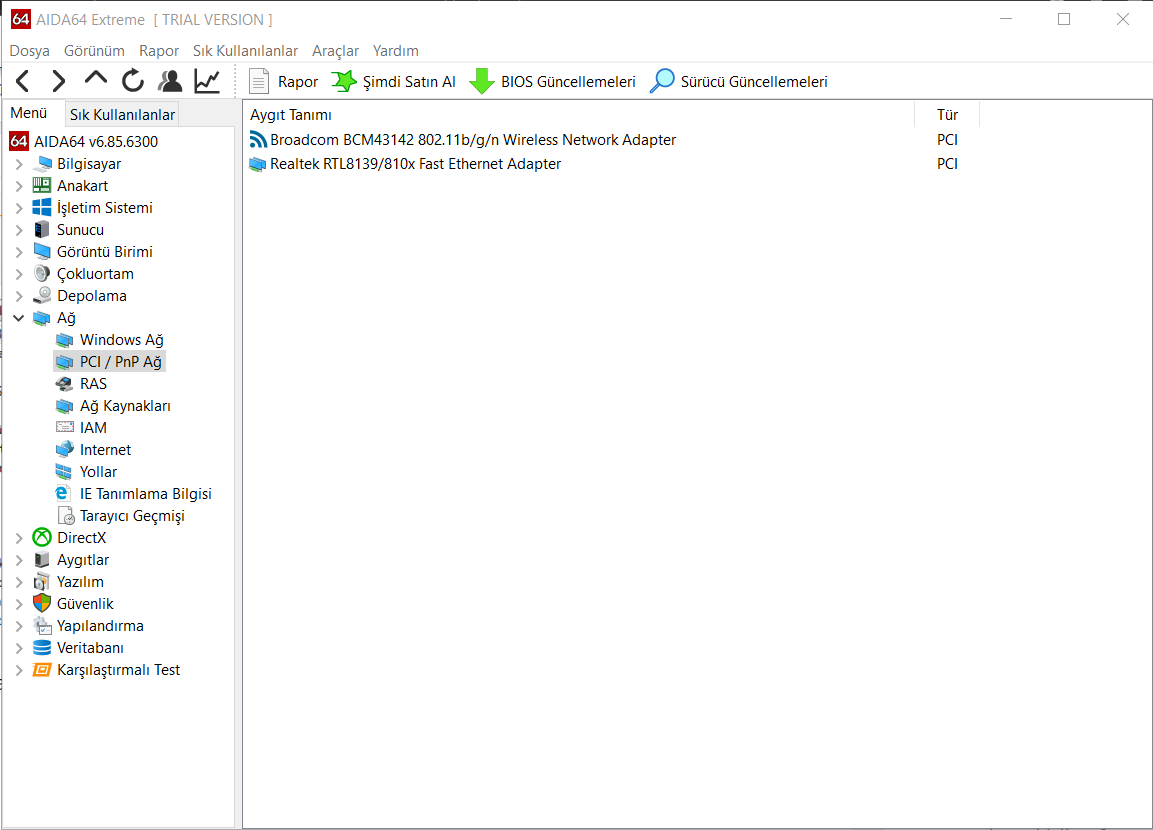Click the Bilgisayar computer icon in tree
1153x830 pixels.
[43, 164]
